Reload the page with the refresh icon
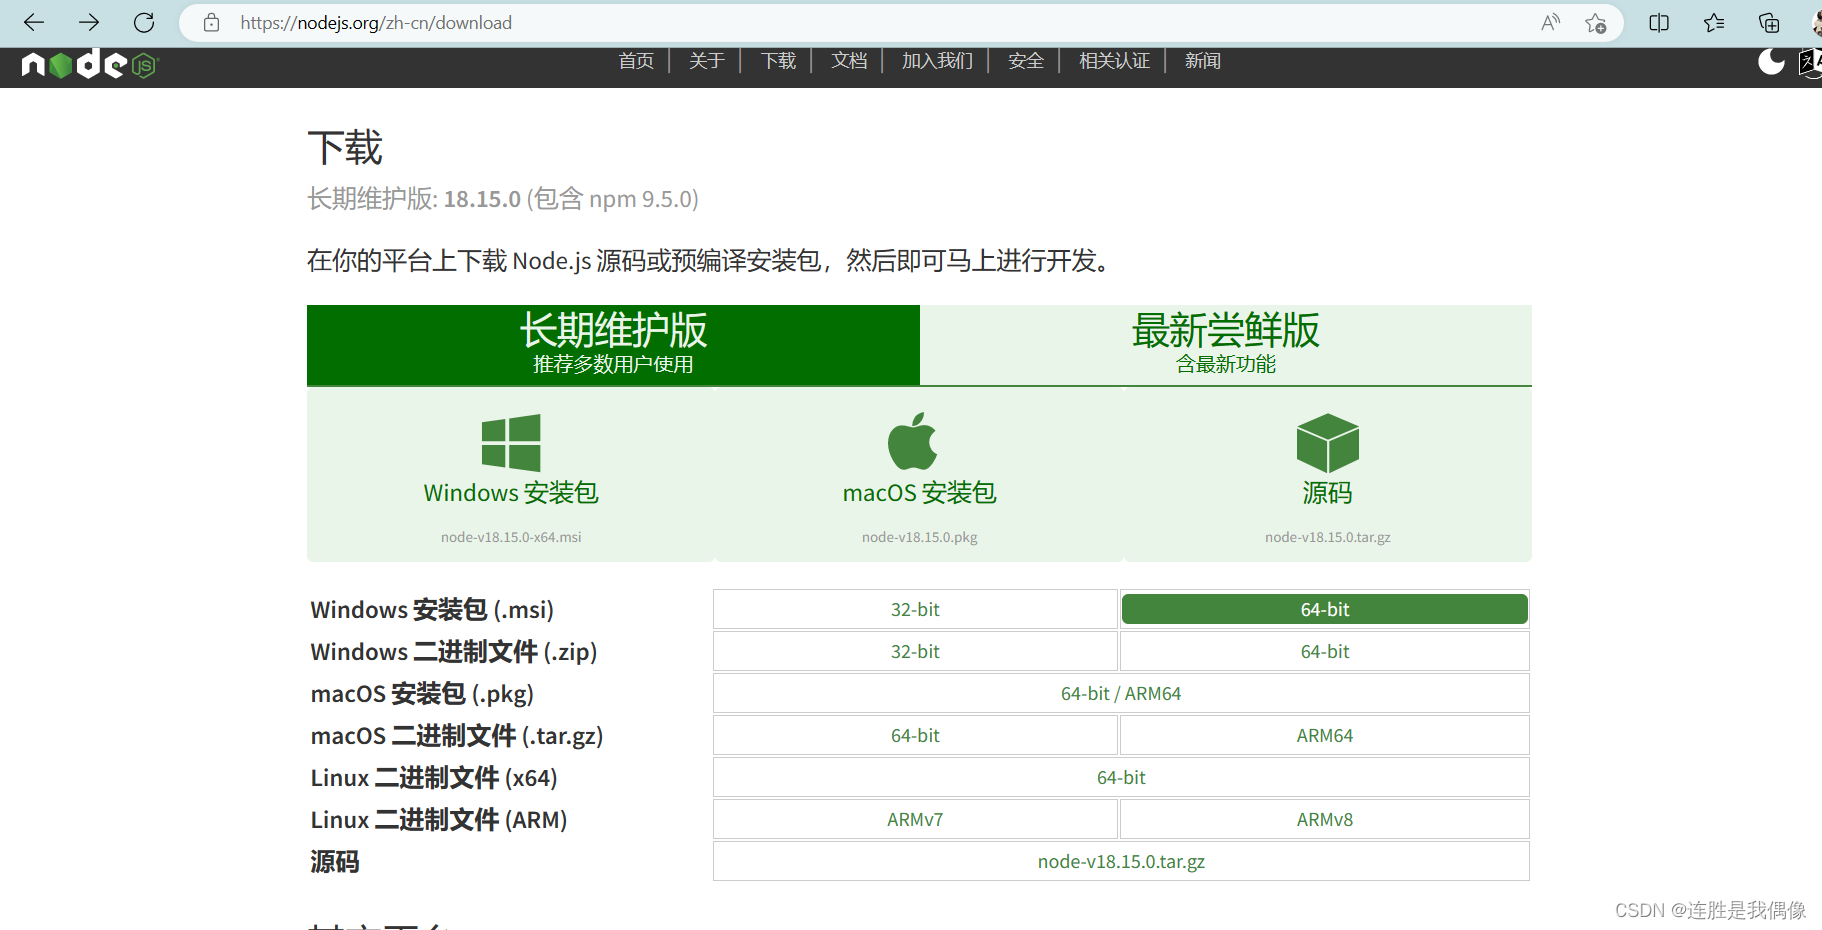 coord(144,22)
